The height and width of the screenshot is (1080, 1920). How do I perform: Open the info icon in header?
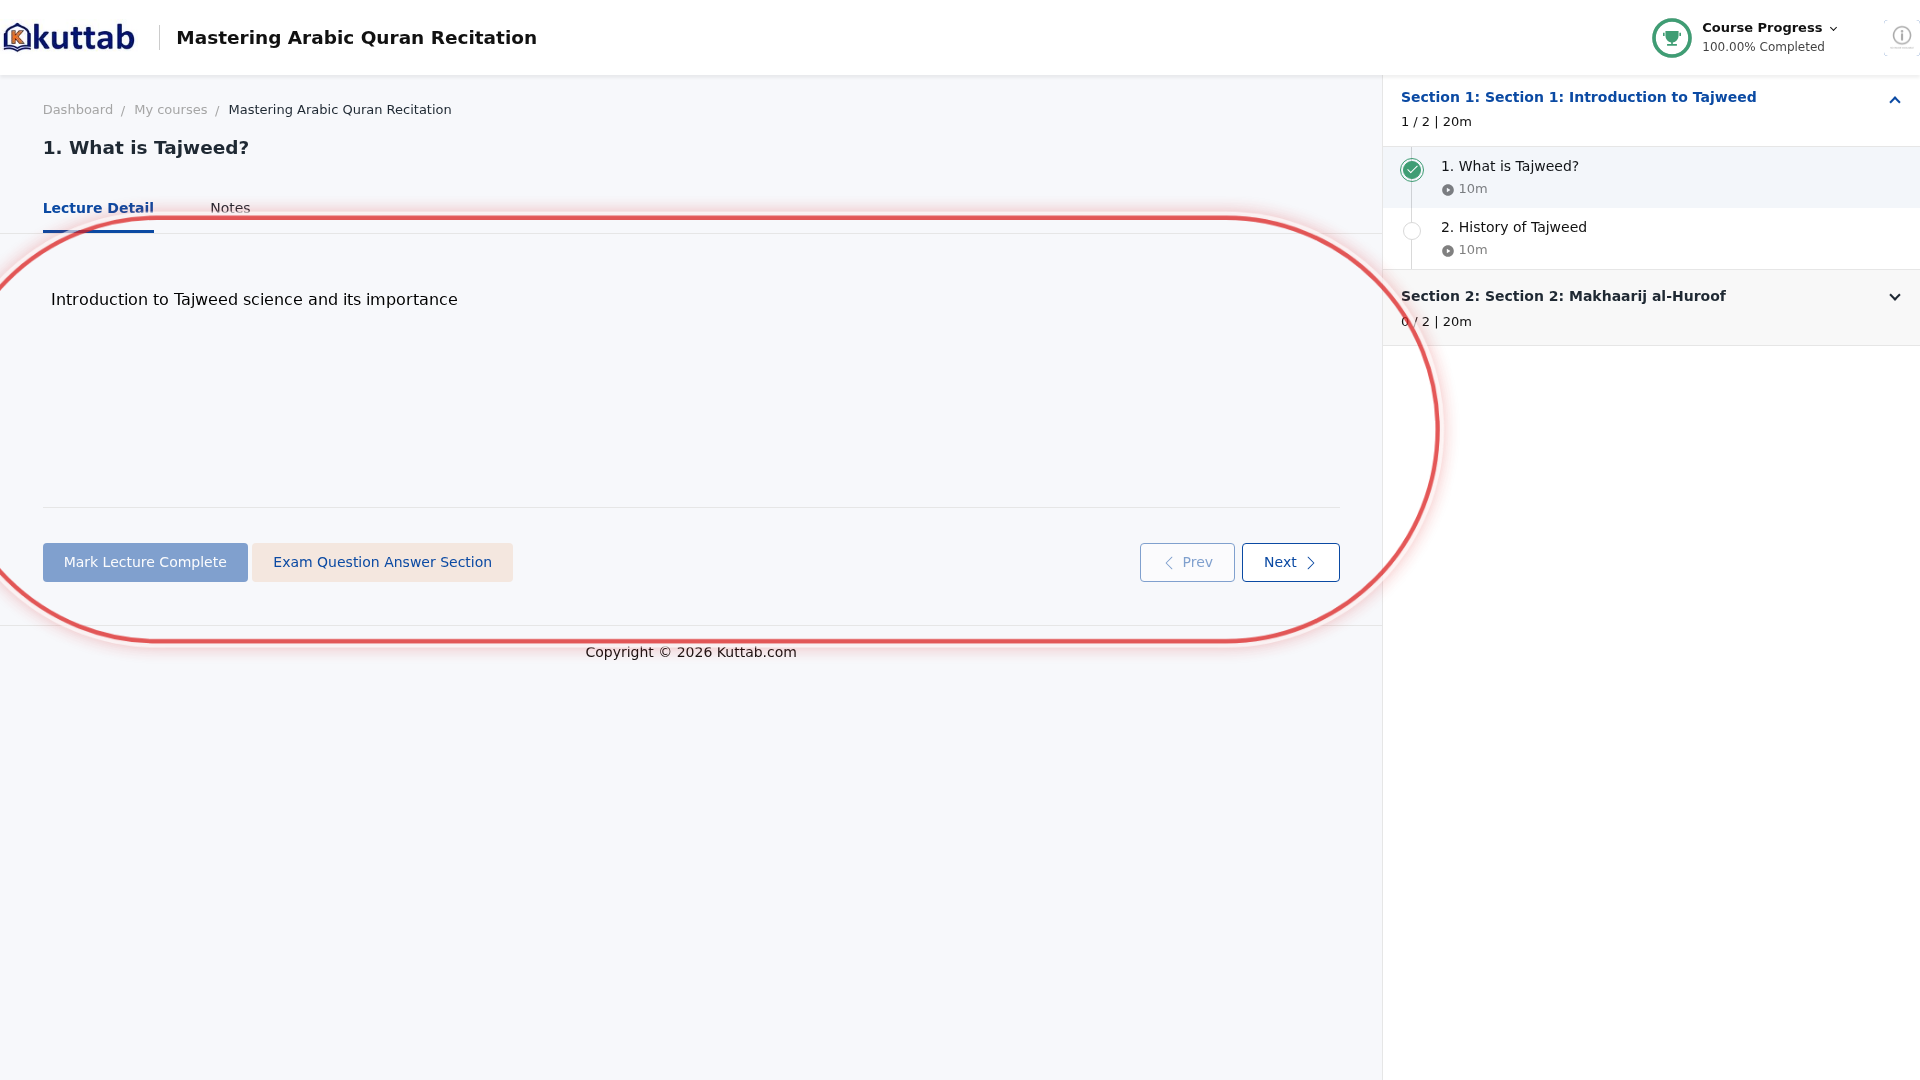pos(1901,36)
